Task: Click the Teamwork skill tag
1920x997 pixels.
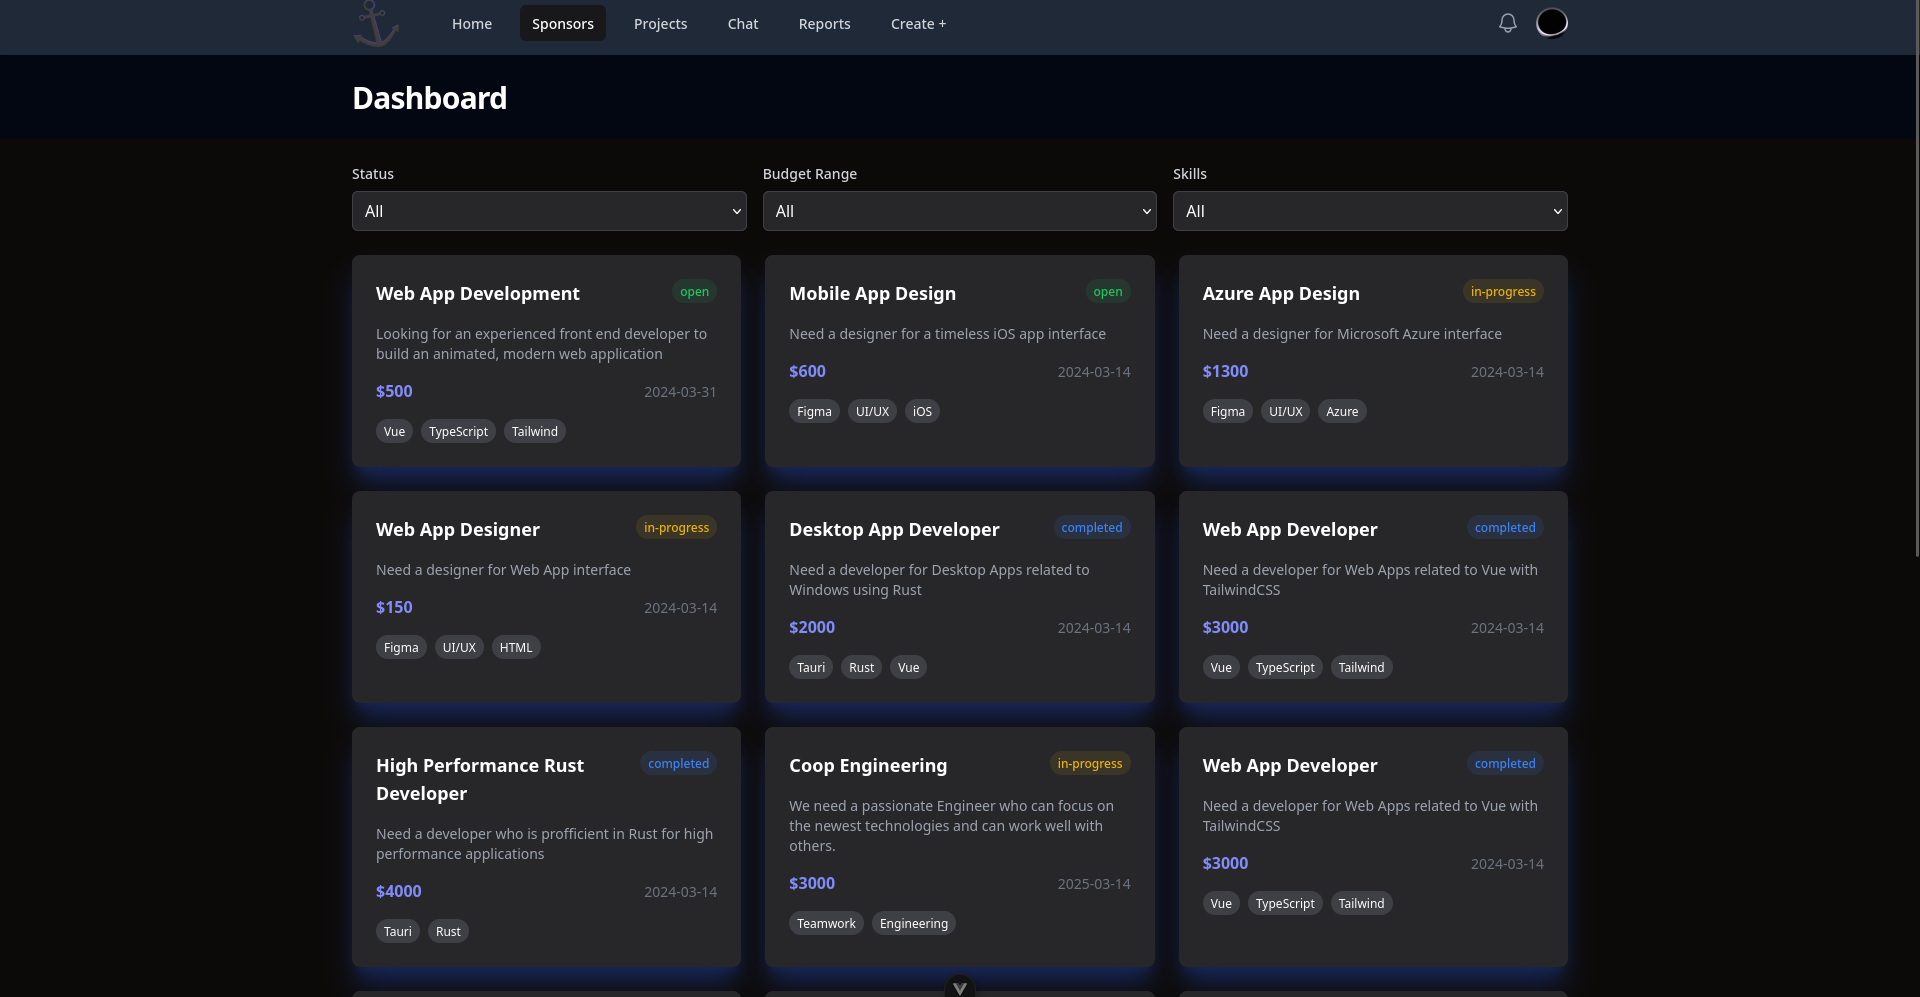Action: 826,924
